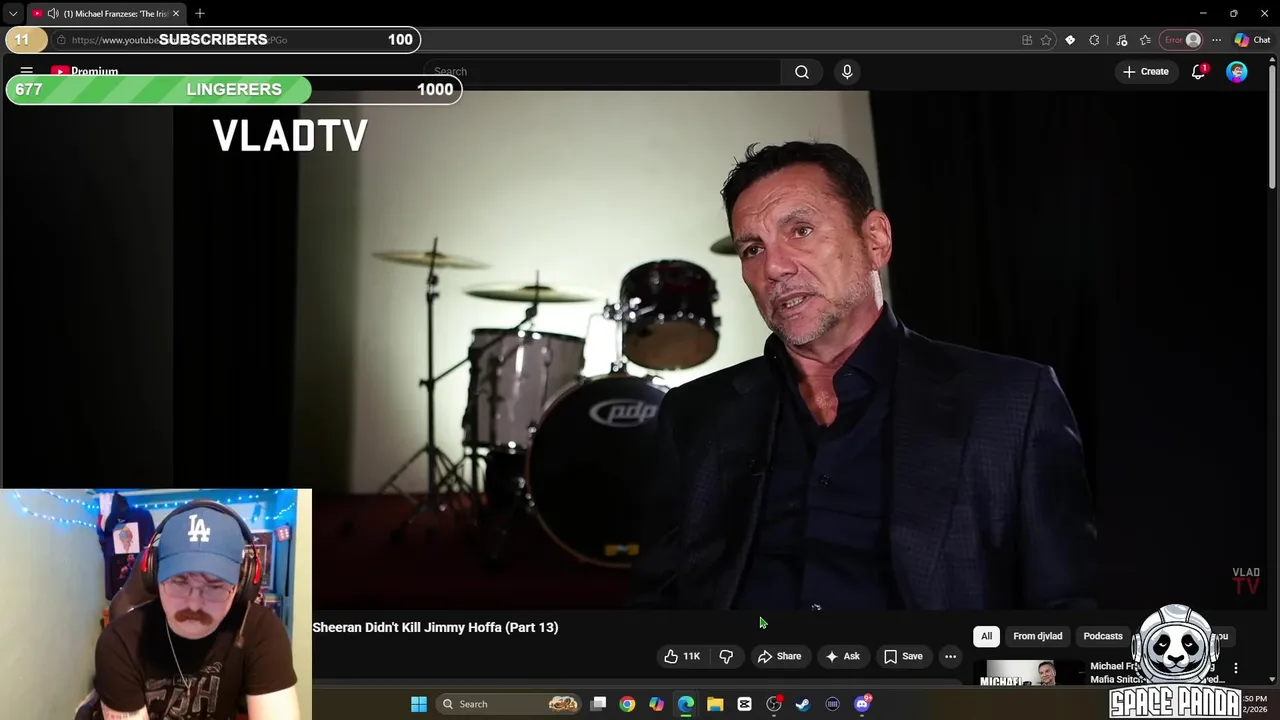Image resolution: width=1280 pixels, height=720 pixels.
Task: Click the Error profile button
Action: [x=1182, y=40]
